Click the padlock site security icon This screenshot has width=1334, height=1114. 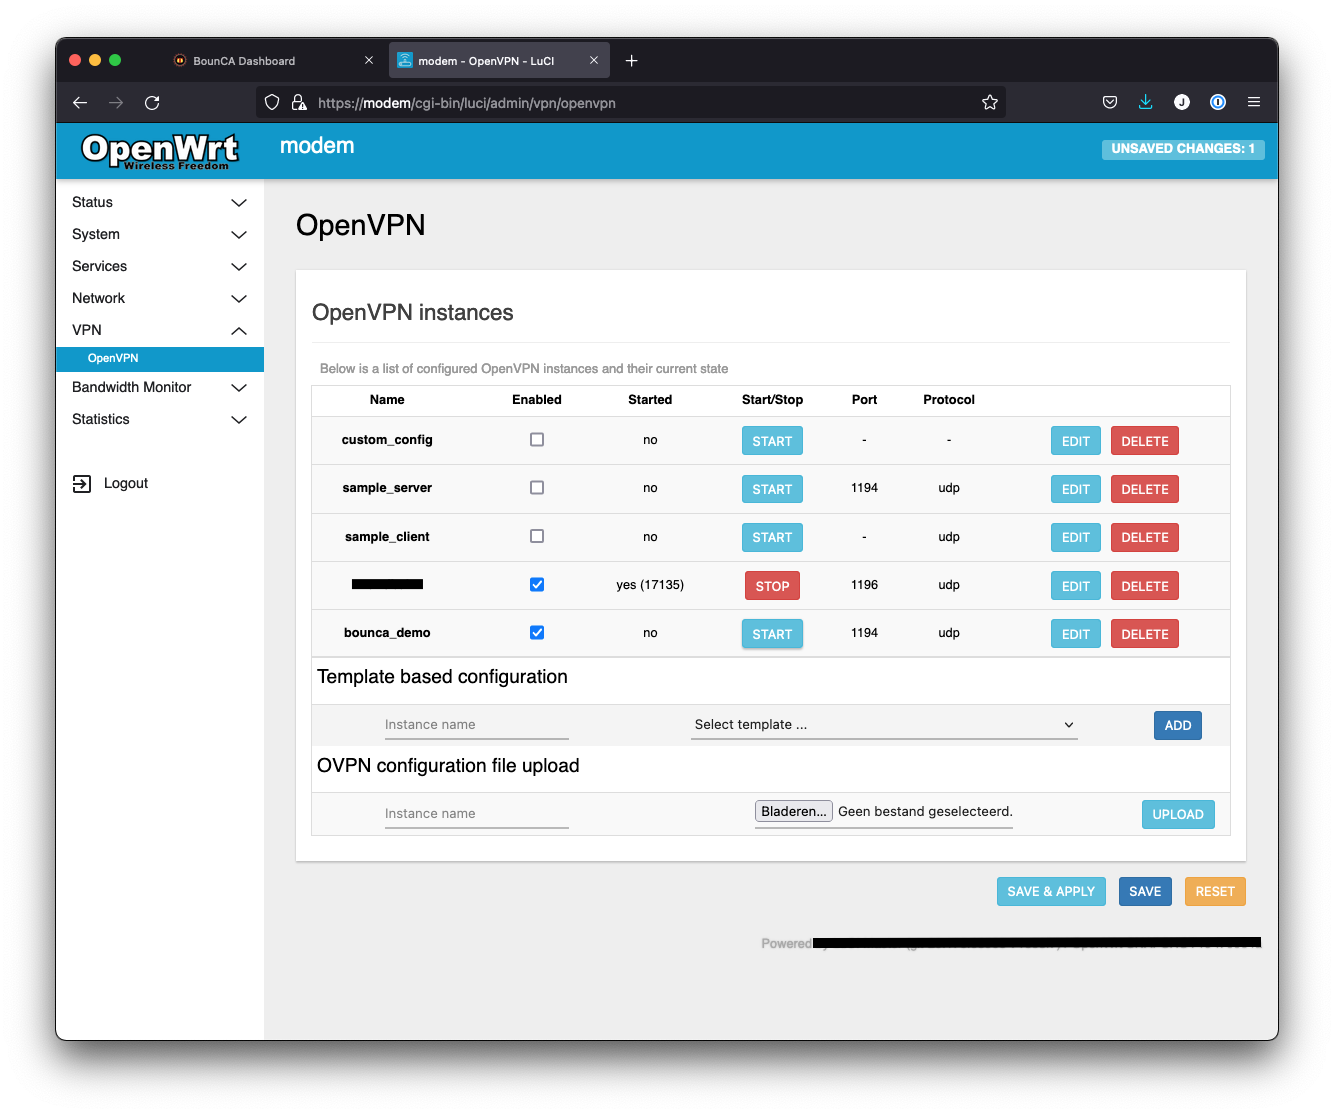point(298,102)
